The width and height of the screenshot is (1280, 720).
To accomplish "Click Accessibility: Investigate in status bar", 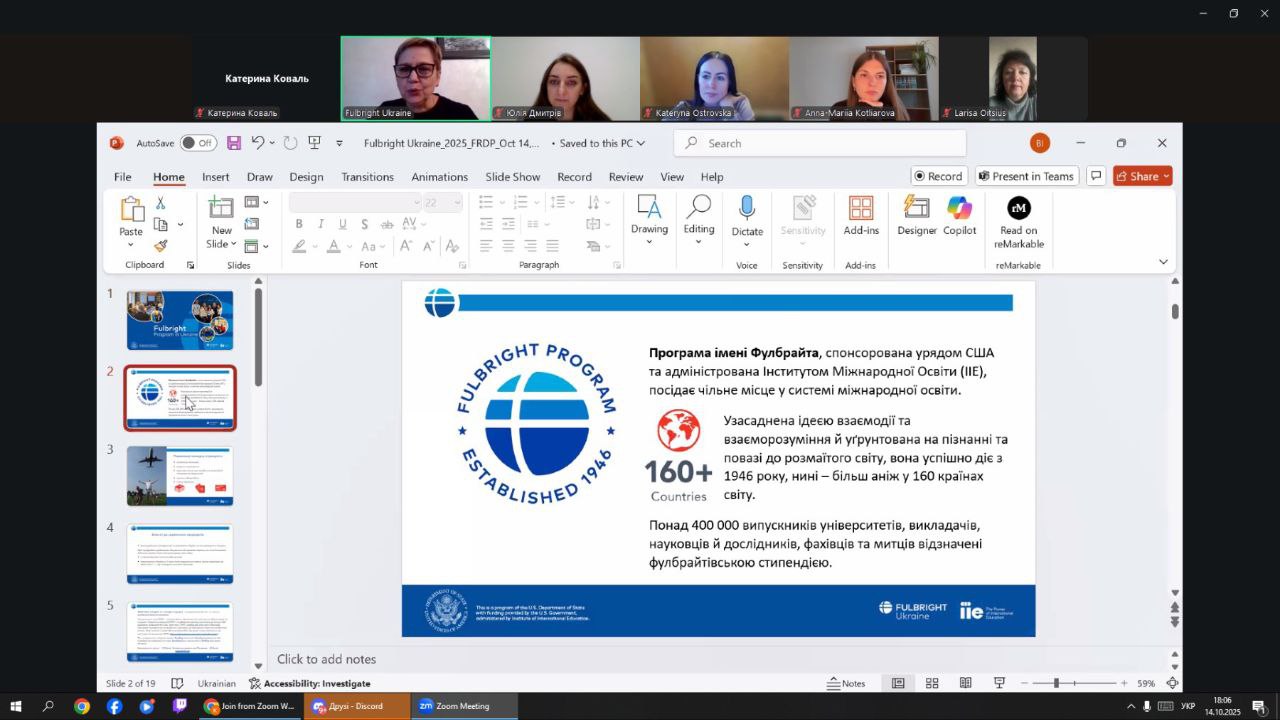I will [310, 683].
